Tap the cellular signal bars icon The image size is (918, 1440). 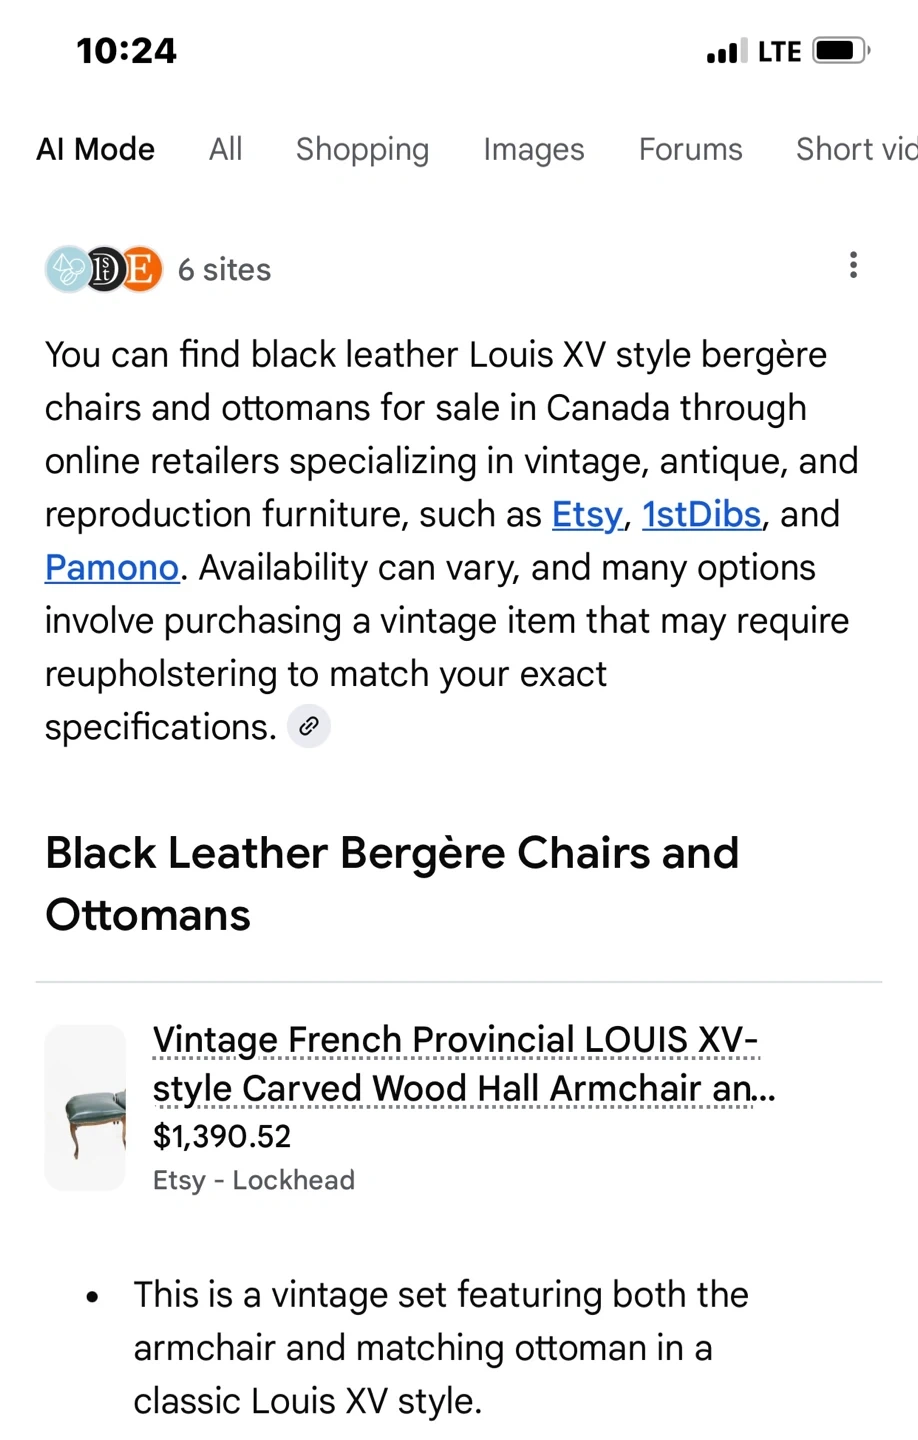tap(726, 51)
